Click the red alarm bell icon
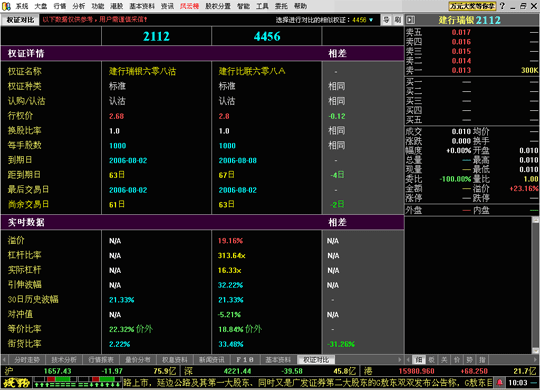 coord(499,382)
